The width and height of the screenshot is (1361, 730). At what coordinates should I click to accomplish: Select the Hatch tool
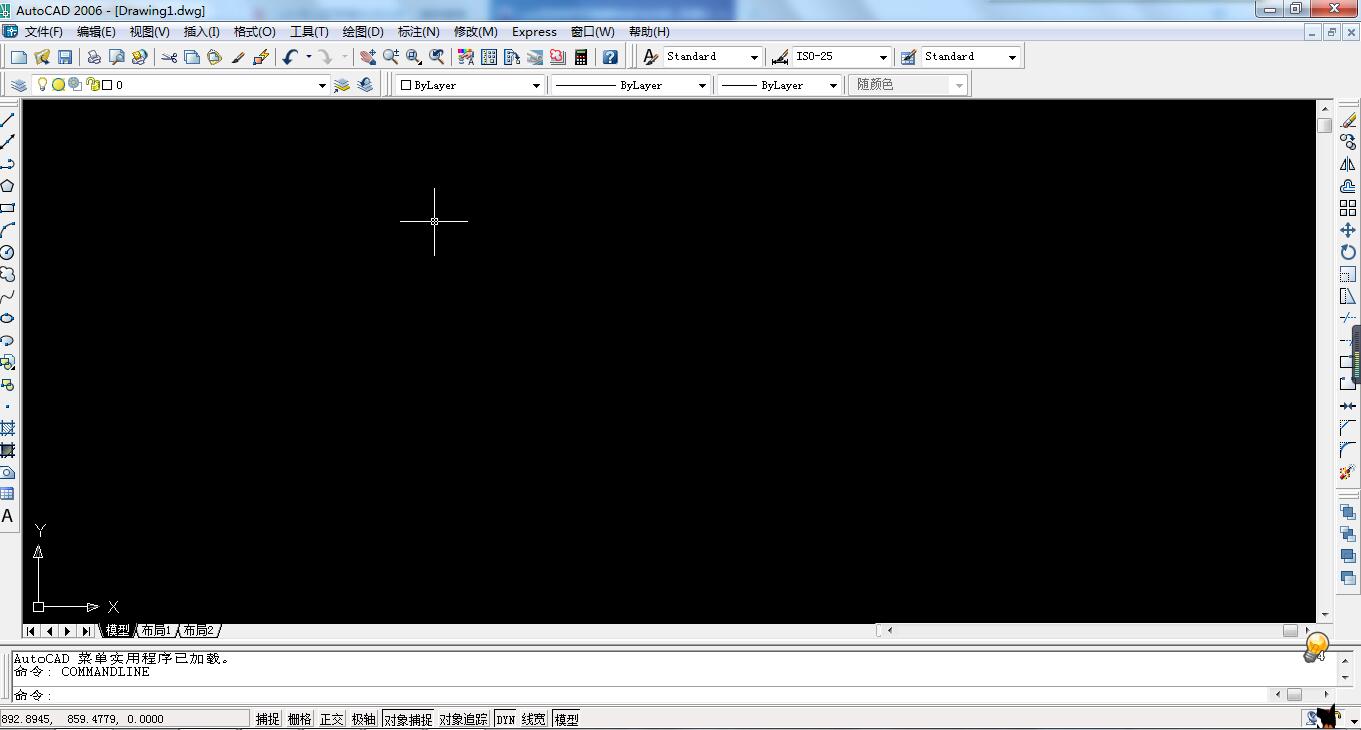point(7,428)
